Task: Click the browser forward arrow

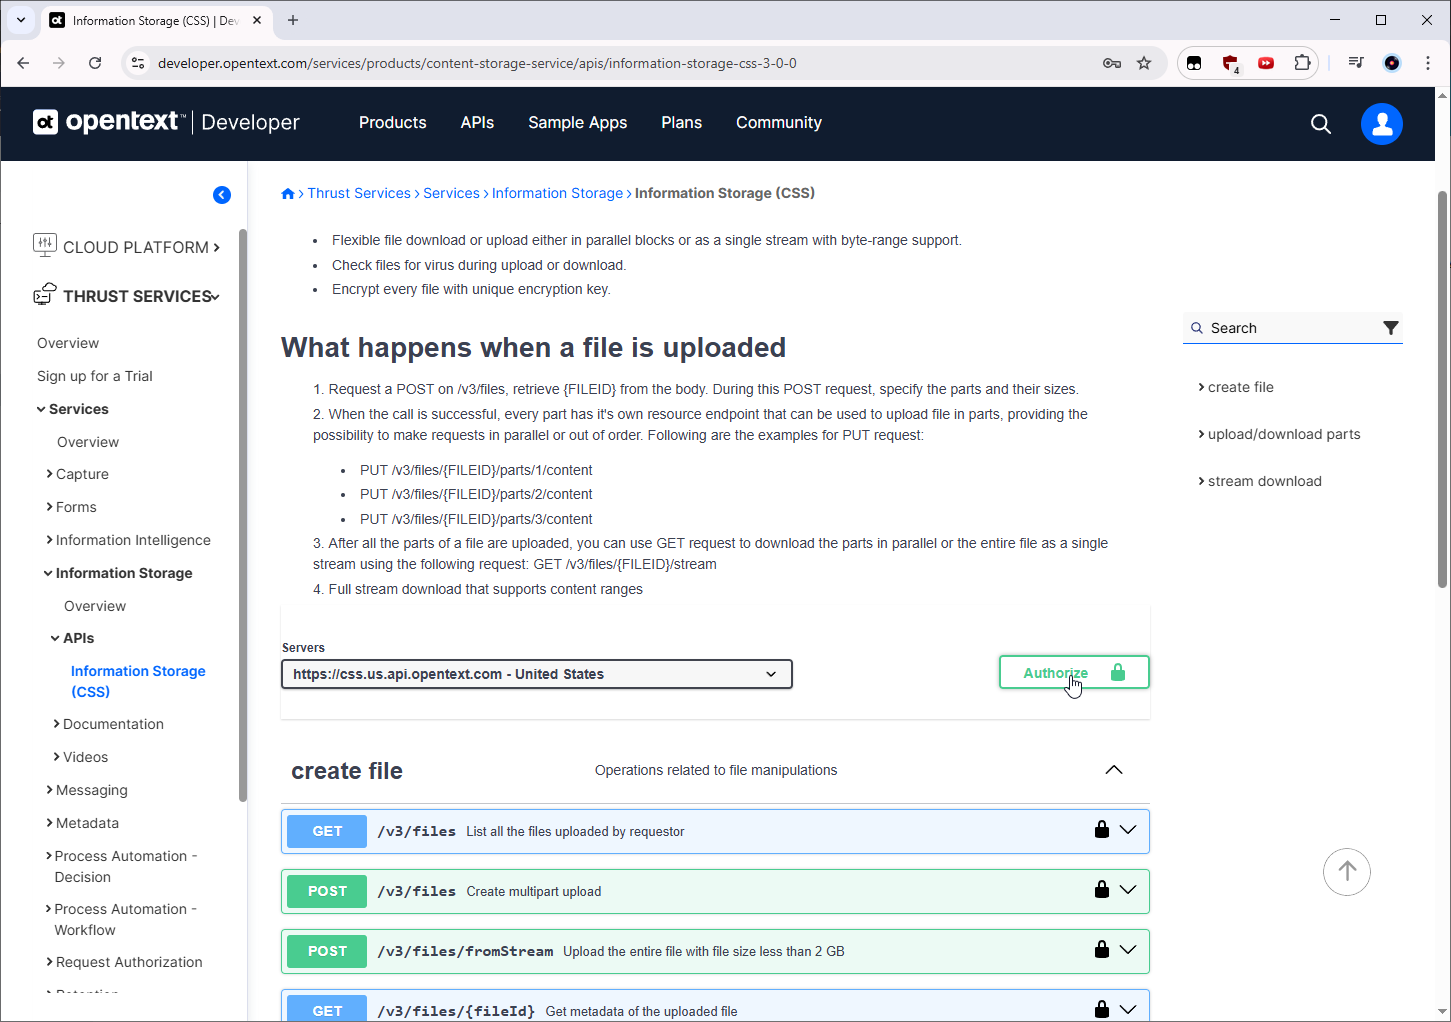Action: click(59, 63)
